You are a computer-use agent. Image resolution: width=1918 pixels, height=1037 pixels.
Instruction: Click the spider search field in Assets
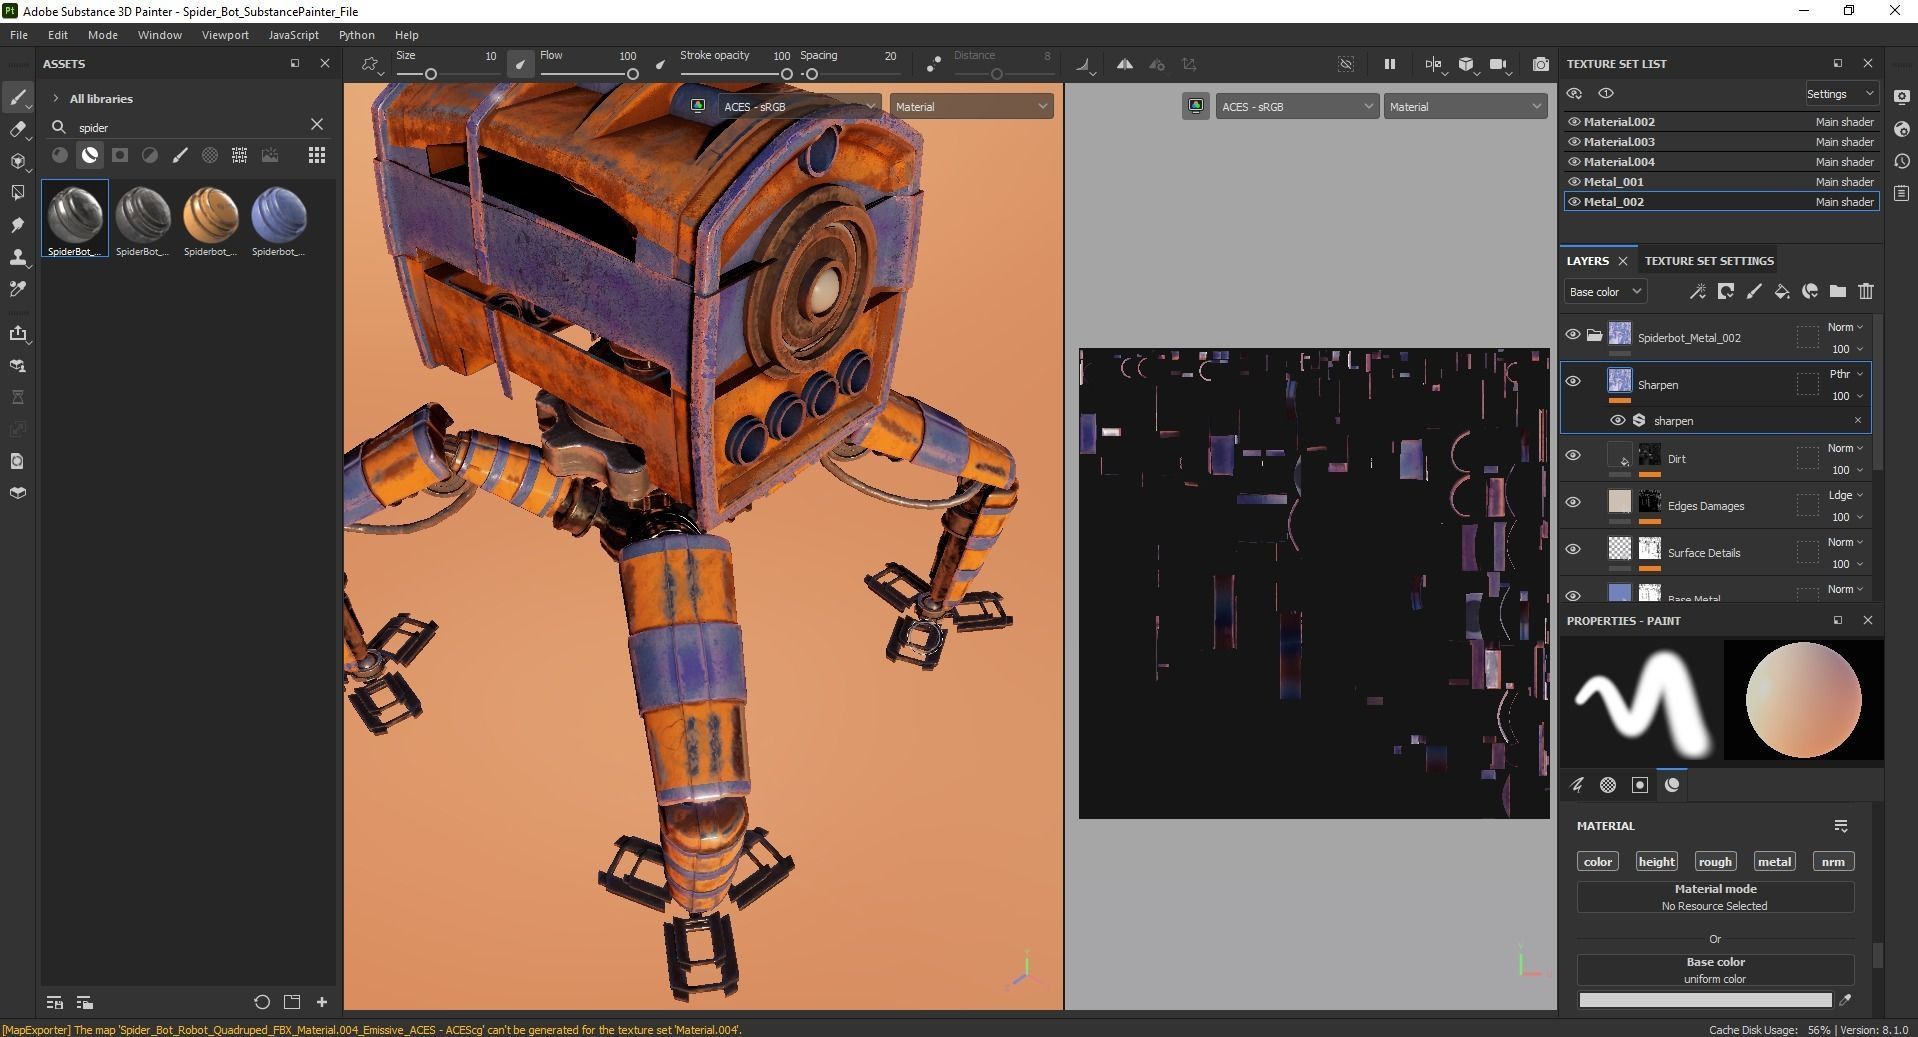click(190, 128)
